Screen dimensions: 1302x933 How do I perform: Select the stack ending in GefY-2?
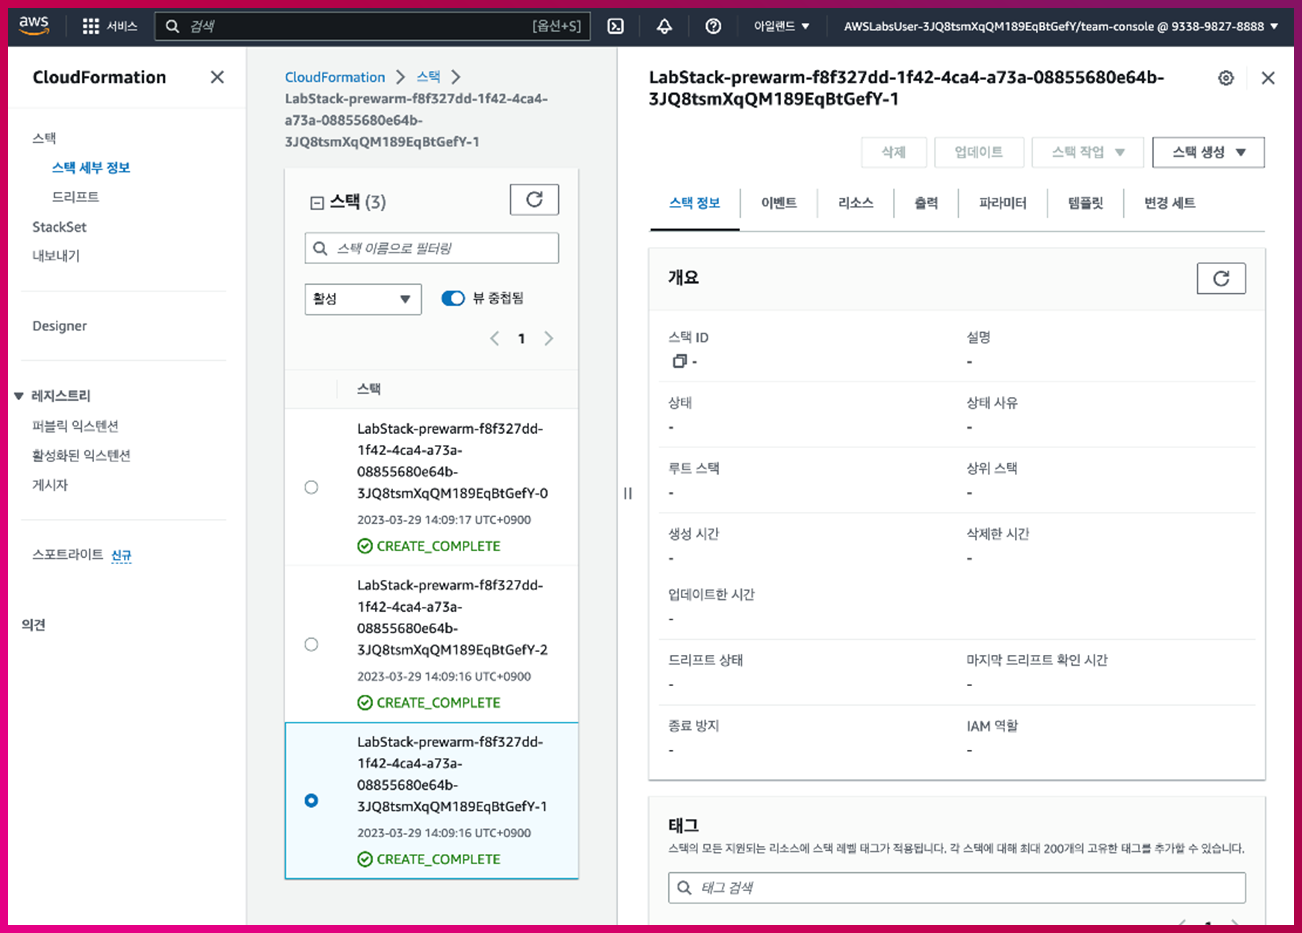click(x=311, y=644)
